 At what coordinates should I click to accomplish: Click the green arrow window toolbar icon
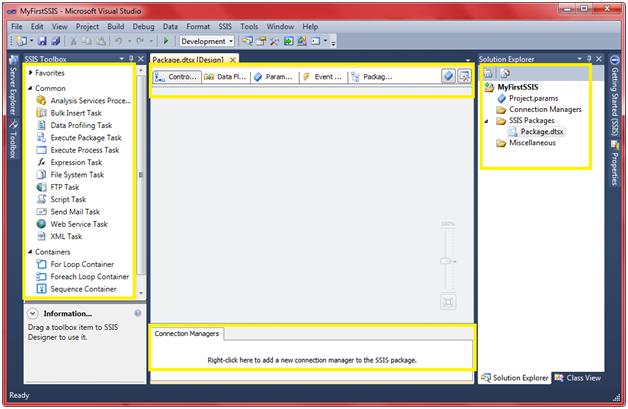coord(288,41)
